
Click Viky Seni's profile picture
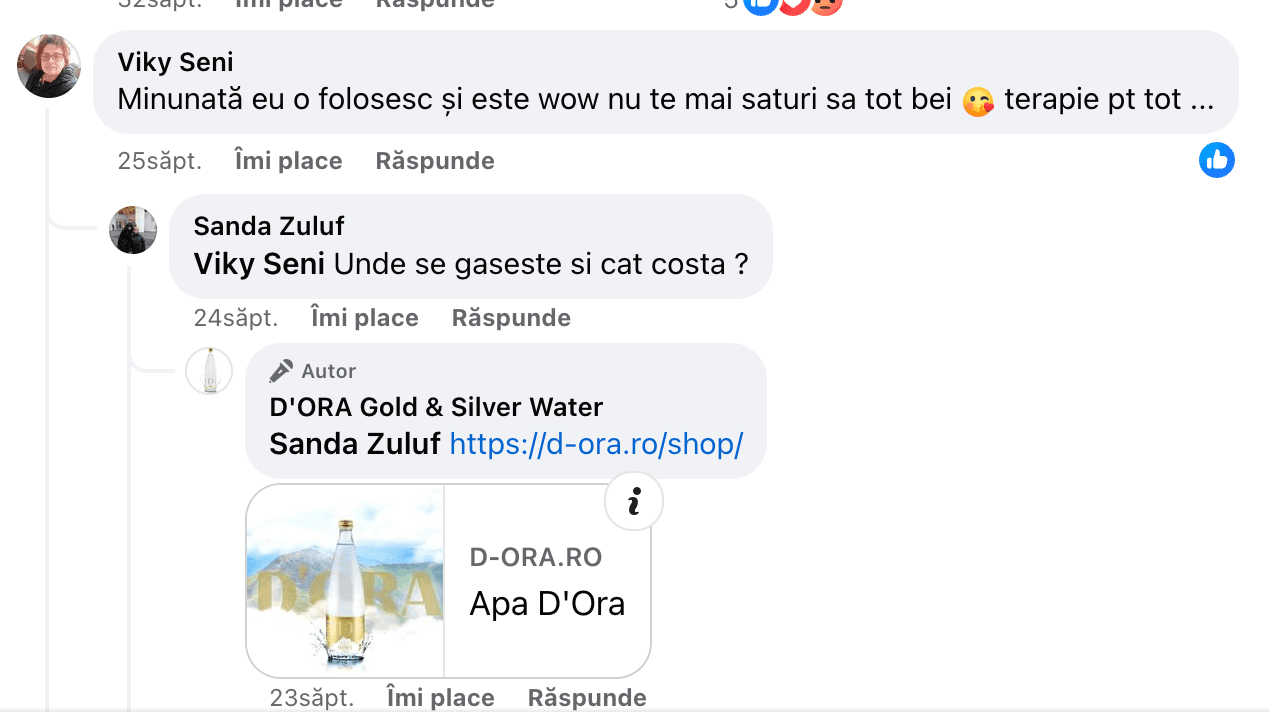[49, 66]
